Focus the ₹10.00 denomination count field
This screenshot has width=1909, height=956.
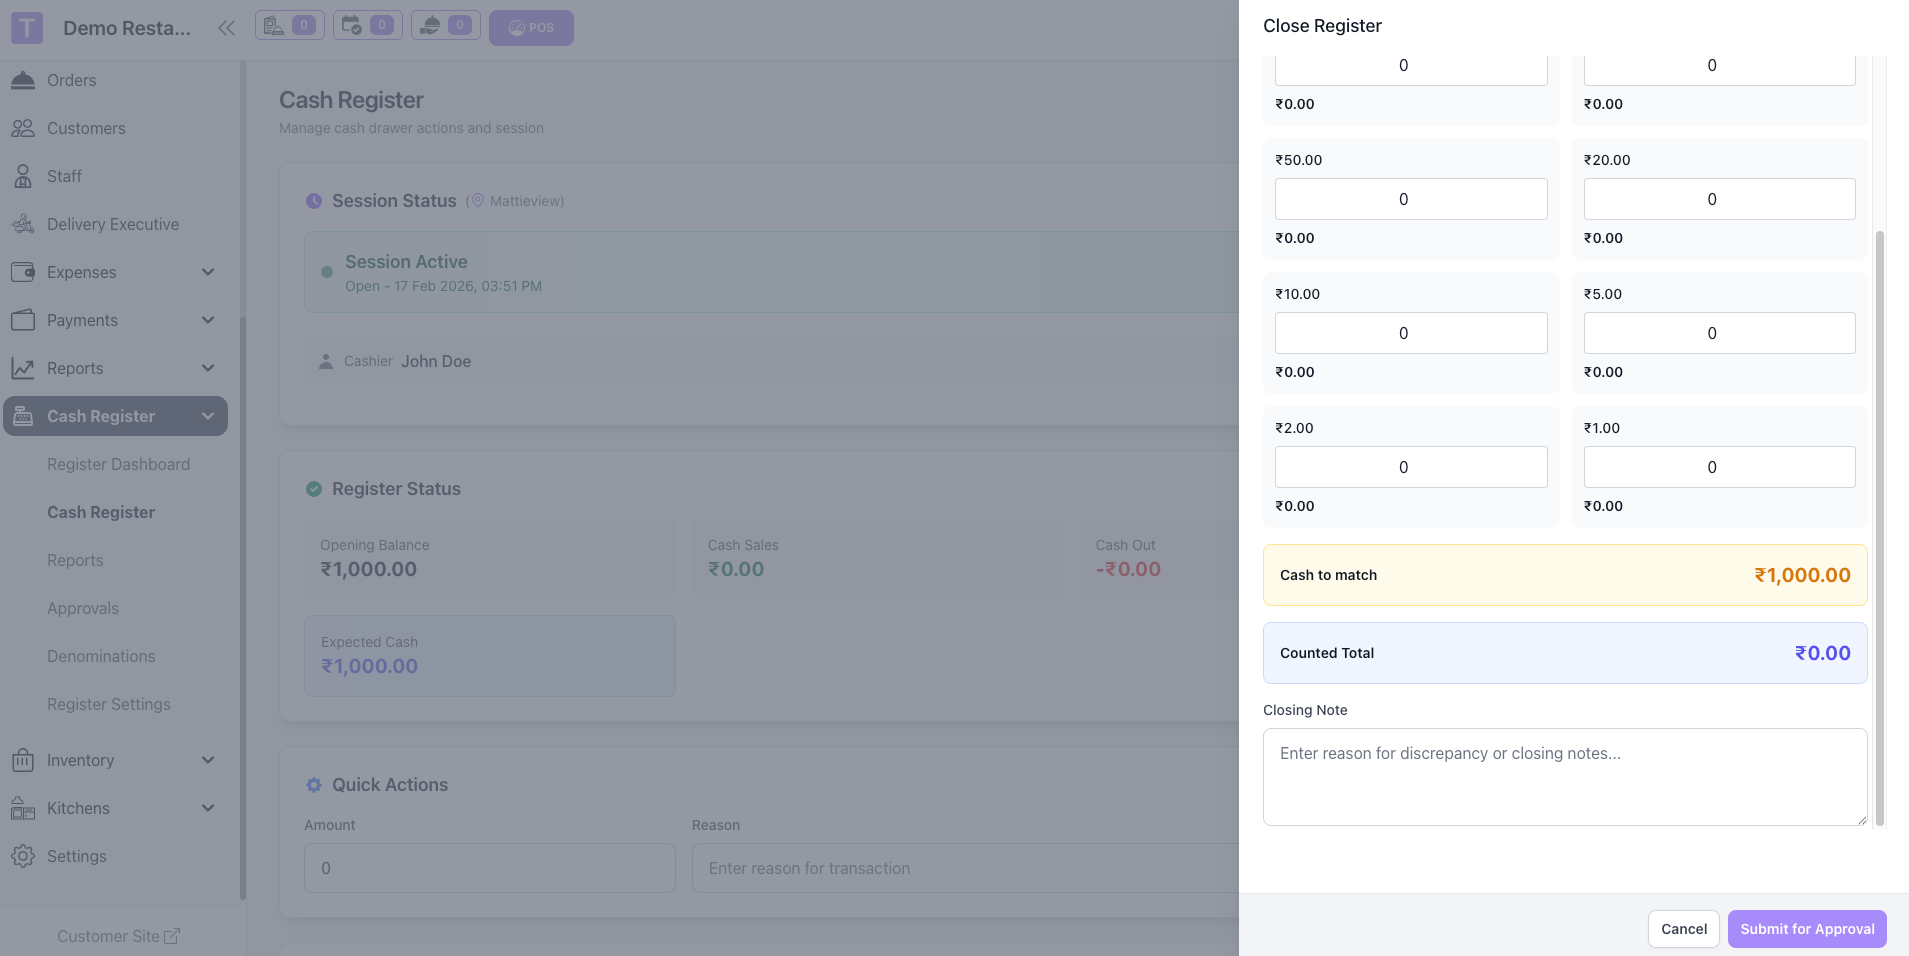tap(1411, 333)
